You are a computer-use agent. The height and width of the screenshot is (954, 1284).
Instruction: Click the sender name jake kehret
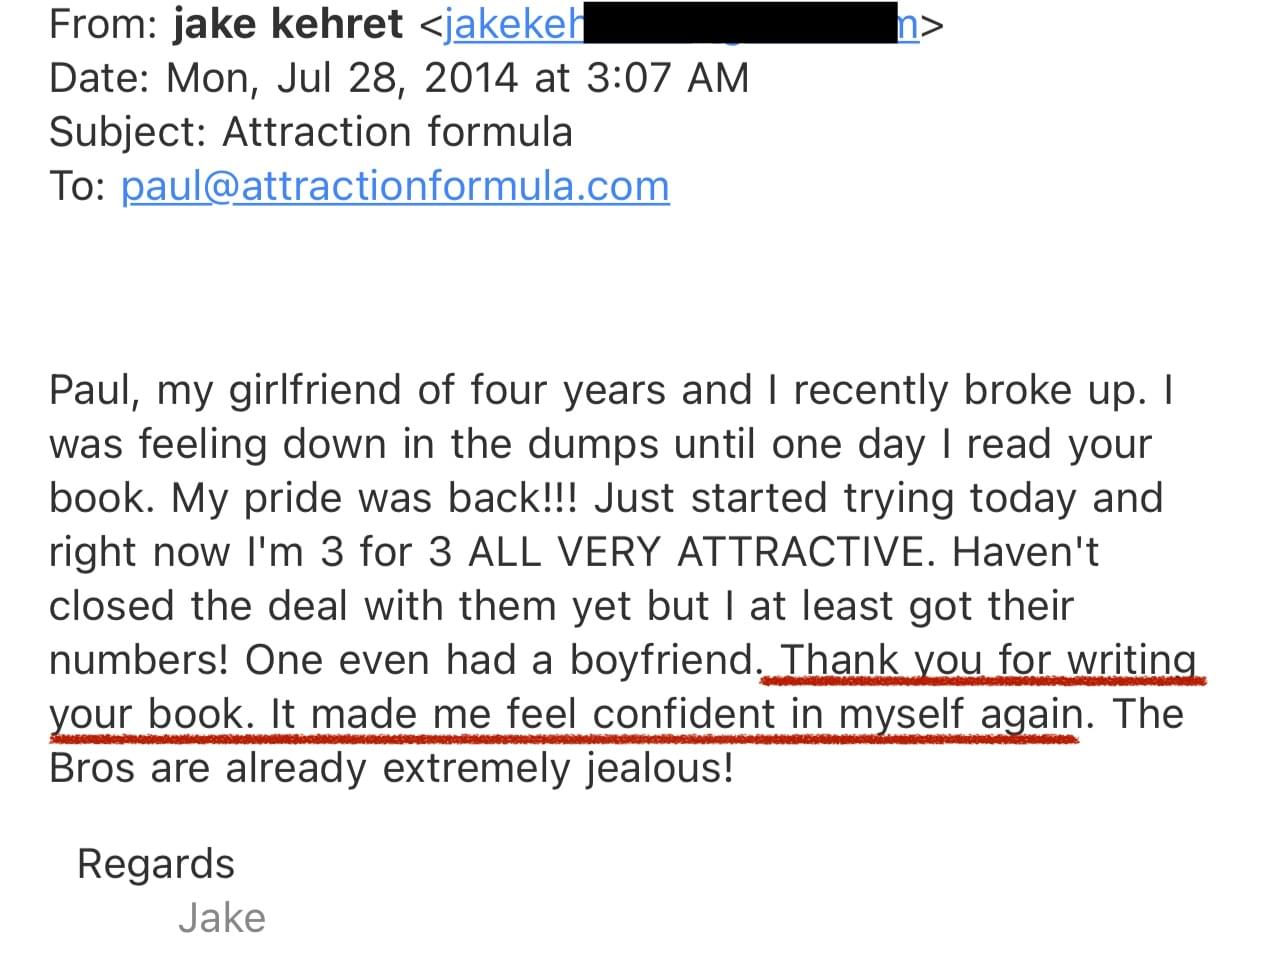pos(288,24)
